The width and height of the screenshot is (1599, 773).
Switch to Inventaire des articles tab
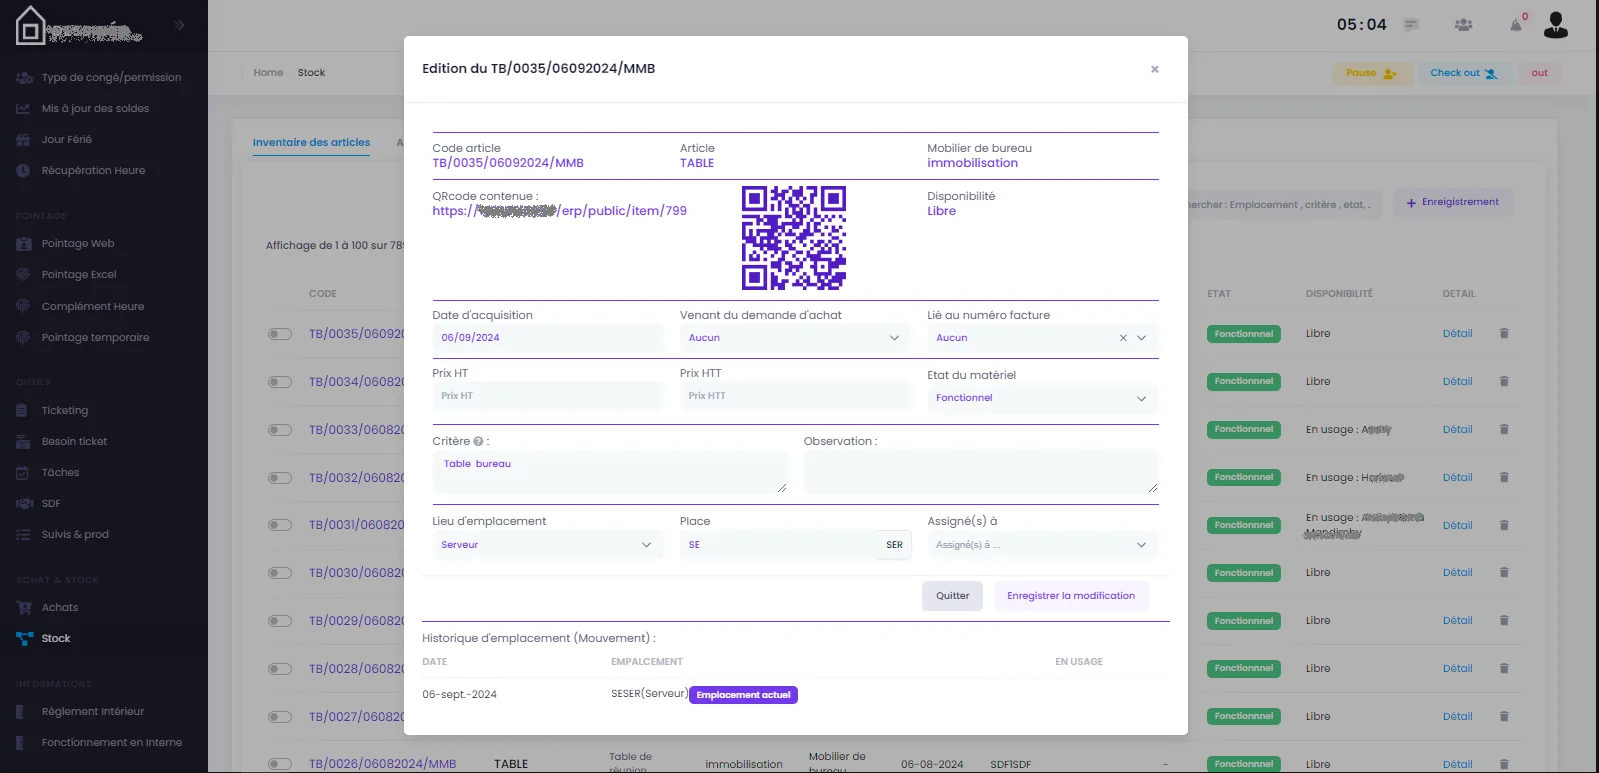(x=311, y=142)
